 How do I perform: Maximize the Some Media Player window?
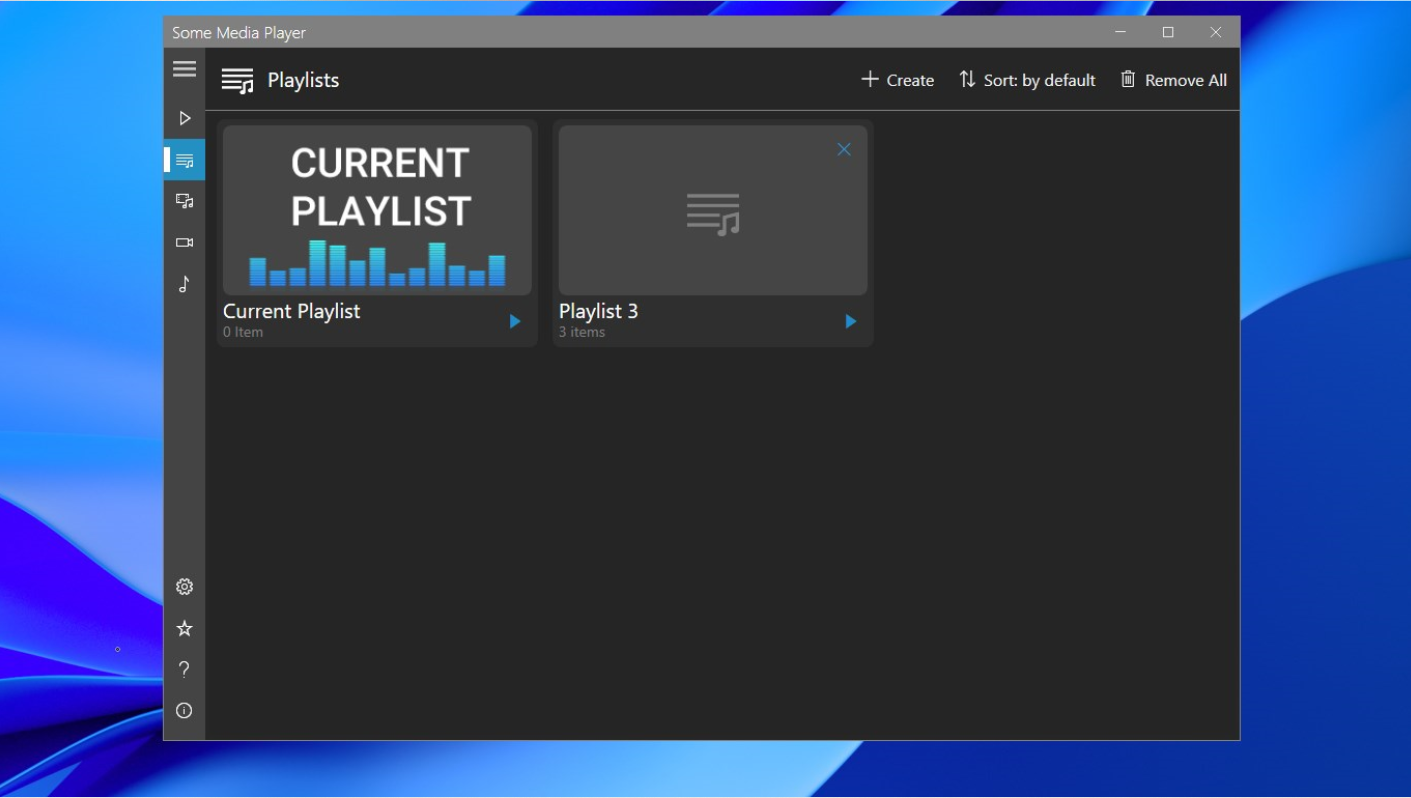[1168, 32]
